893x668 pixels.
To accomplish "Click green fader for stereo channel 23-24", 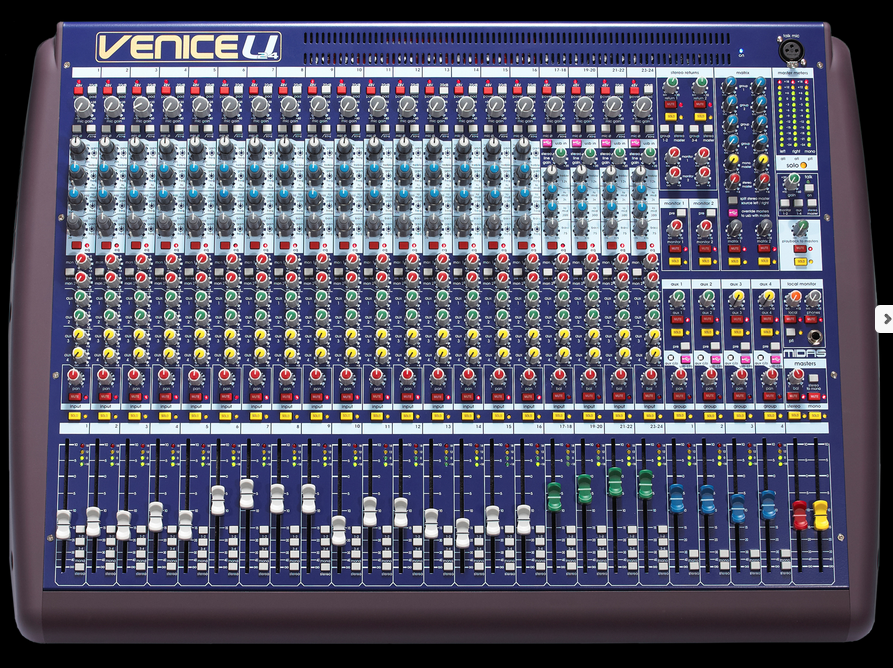I will pyautogui.click(x=645, y=484).
